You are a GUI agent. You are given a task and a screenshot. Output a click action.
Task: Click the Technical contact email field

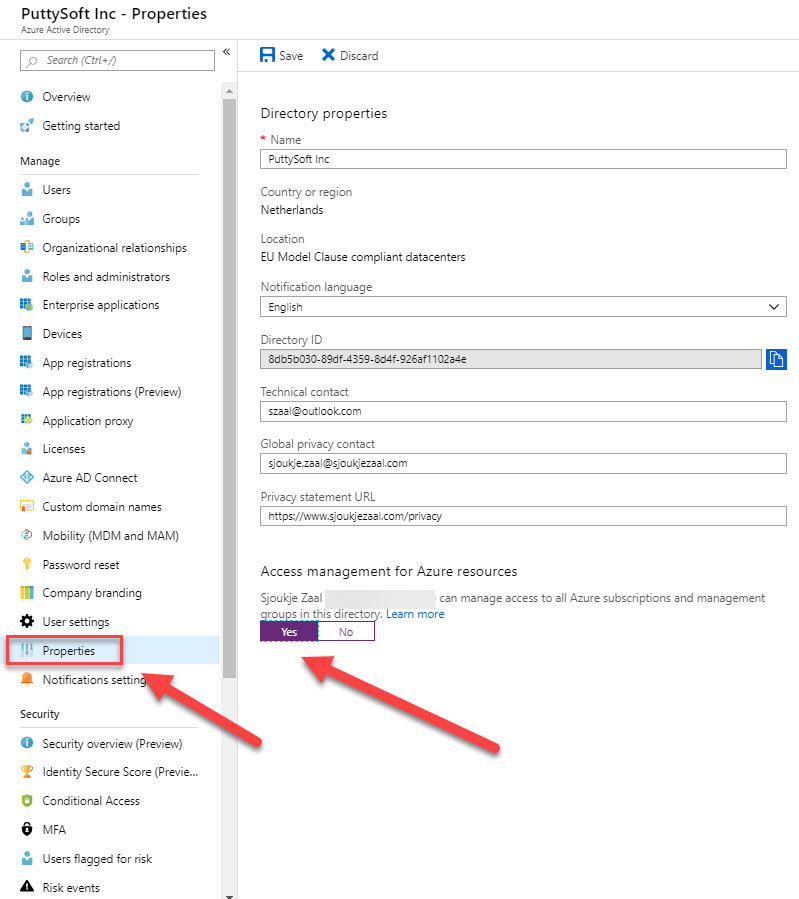tap(523, 411)
